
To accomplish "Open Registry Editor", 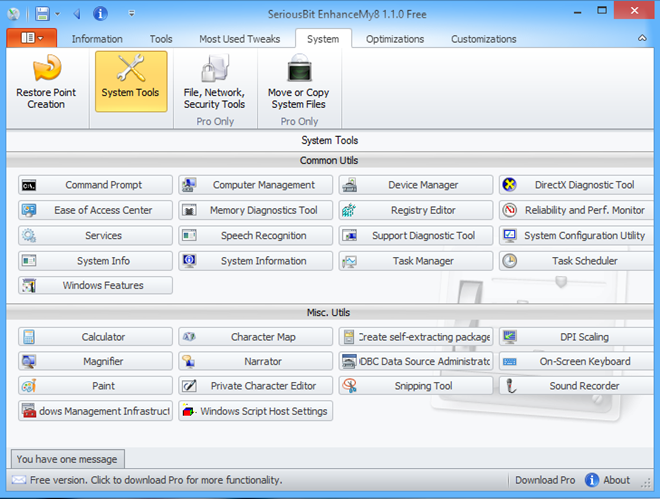I will coord(415,210).
